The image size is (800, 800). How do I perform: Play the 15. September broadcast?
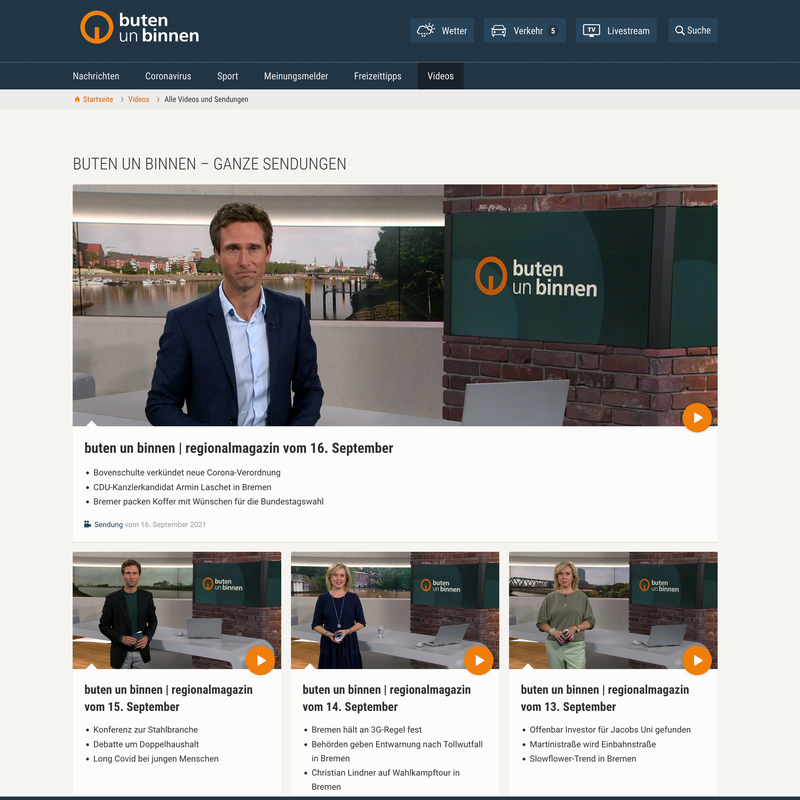click(260, 660)
